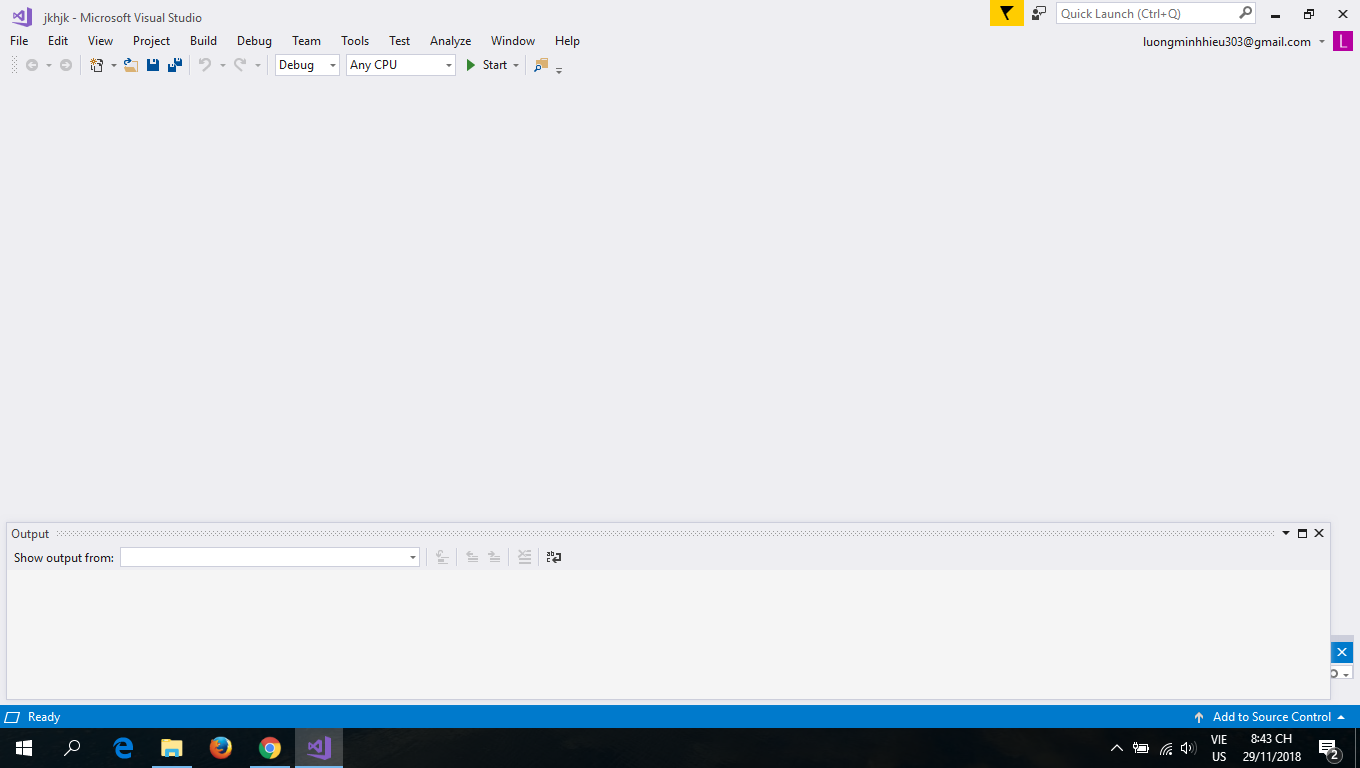Click the New Project toolbar icon
1360x768 pixels.
(x=97, y=65)
